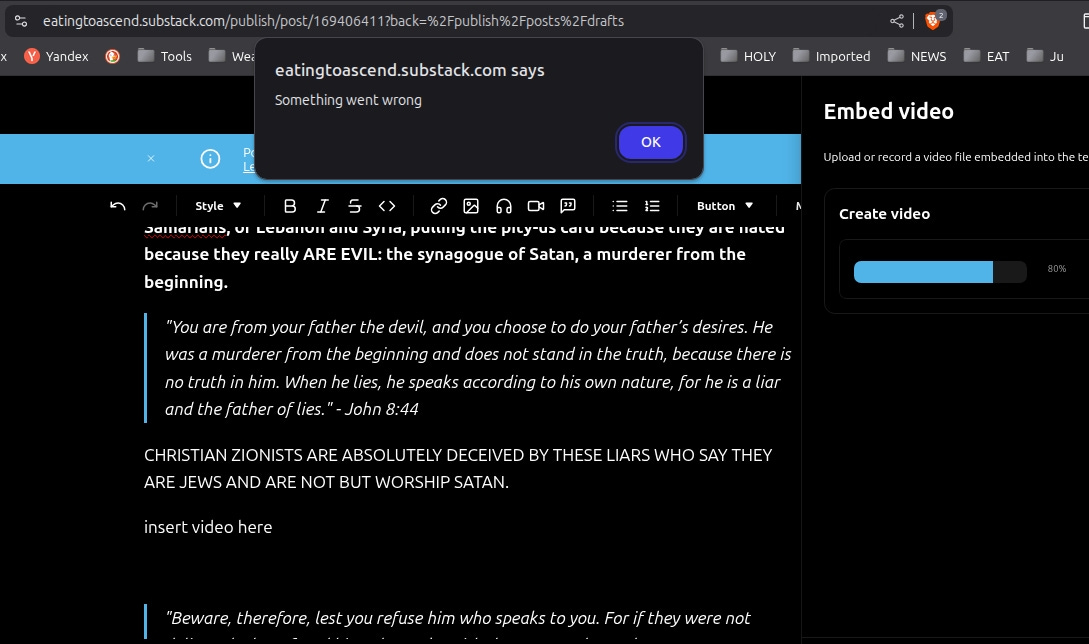Click the 80% upload percentage
Screen dimensions: 1089x644
pos(1056,269)
